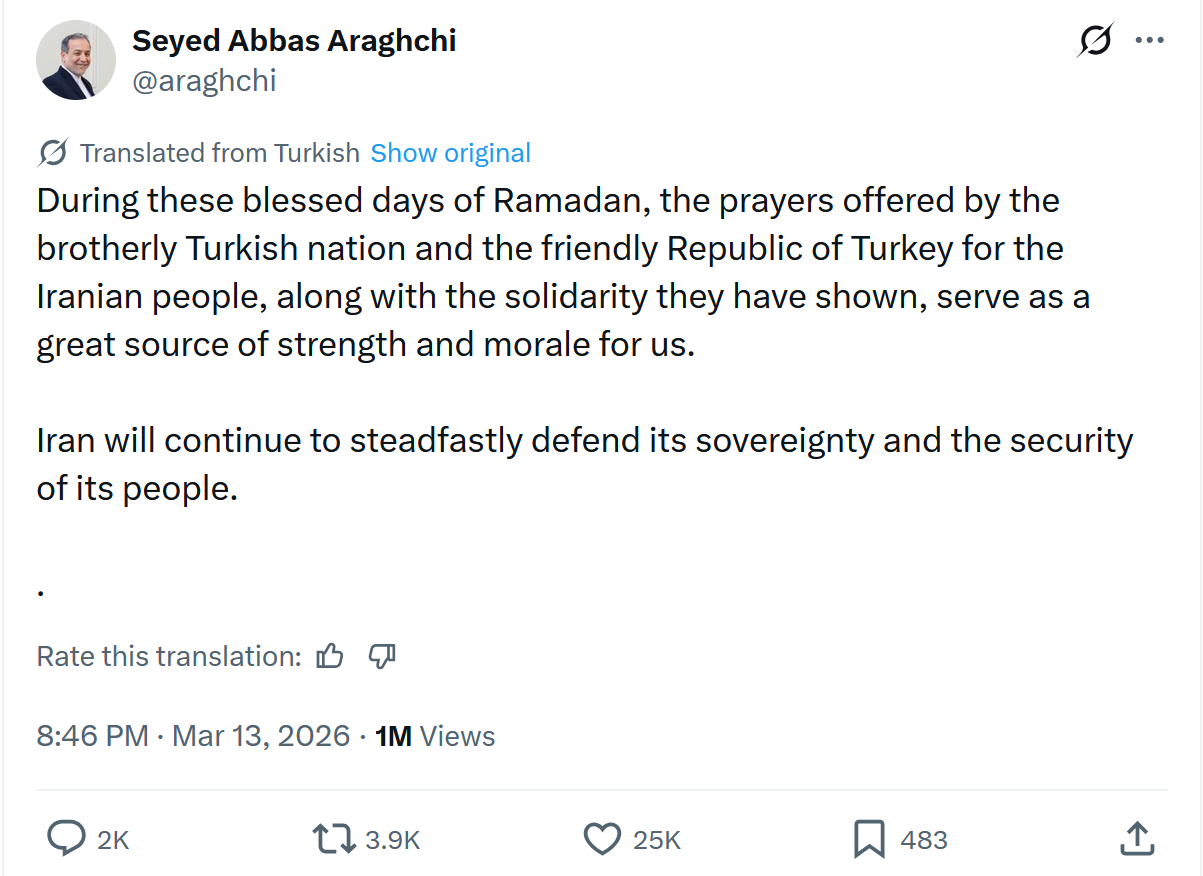Repost this post using the arrows icon

(x=334, y=839)
